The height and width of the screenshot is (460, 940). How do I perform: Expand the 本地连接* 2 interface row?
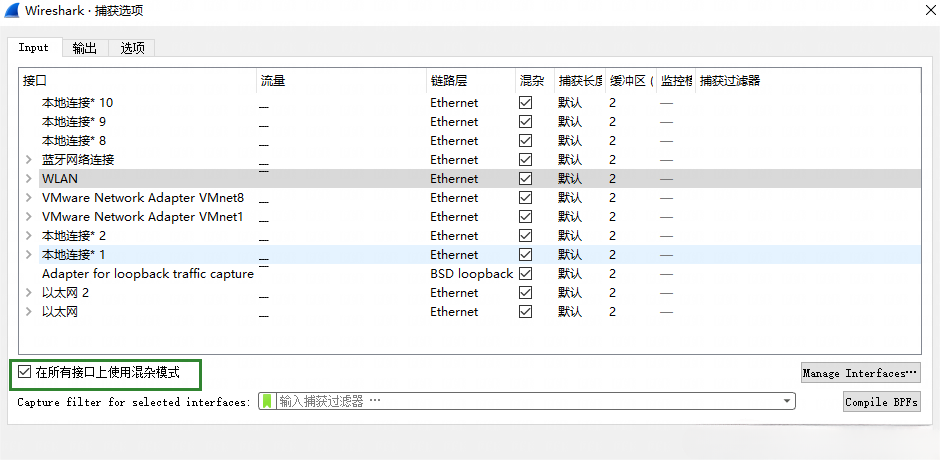pyautogui.click(x=28, y=236)
